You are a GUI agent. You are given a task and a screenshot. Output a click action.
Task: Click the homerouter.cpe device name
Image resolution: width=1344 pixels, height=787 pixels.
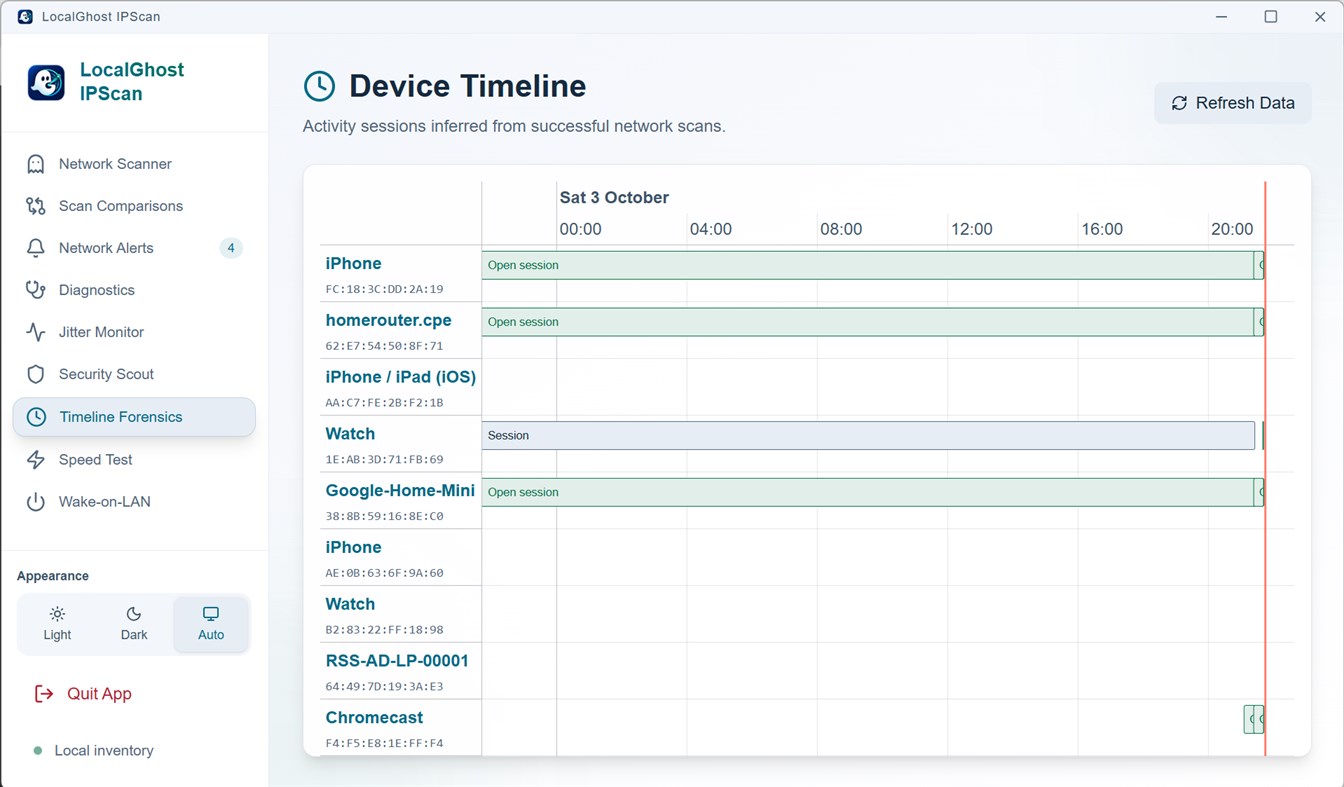tap(388, 320)
